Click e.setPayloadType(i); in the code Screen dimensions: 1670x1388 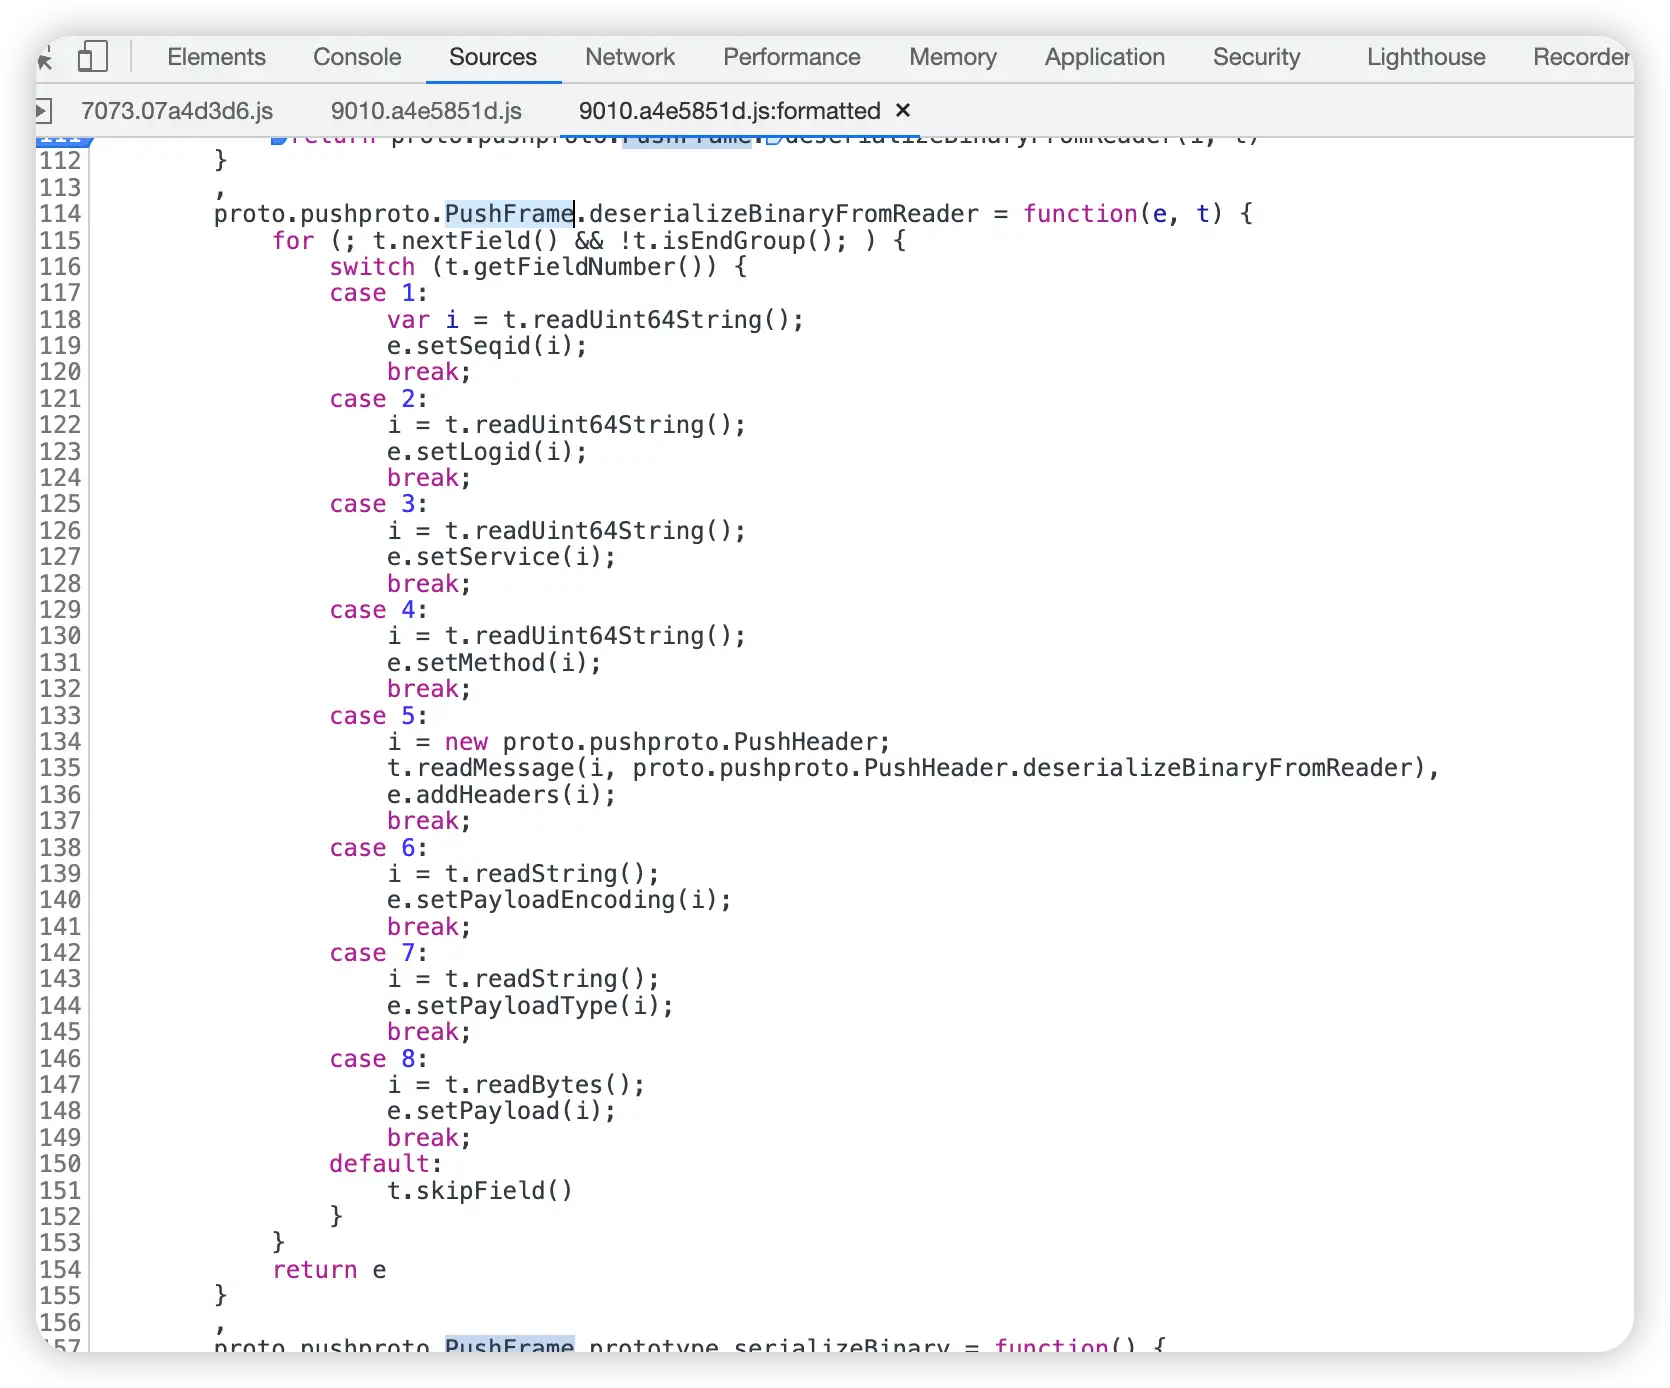530,1006
